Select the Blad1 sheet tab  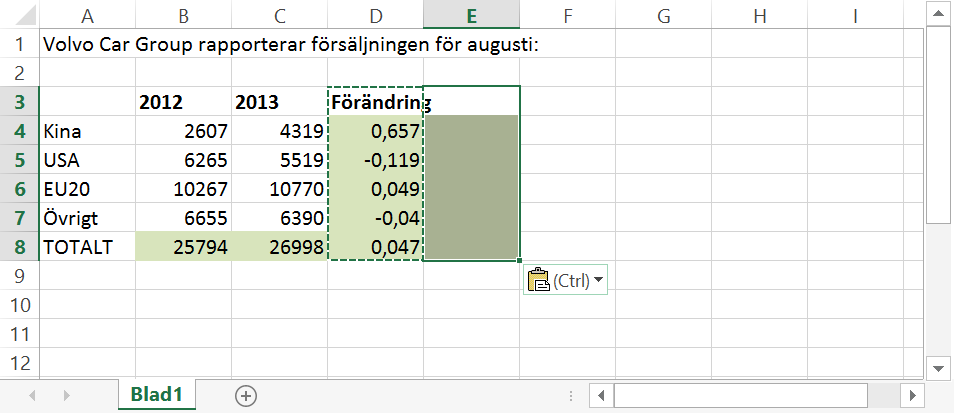[x=157, y=395]
